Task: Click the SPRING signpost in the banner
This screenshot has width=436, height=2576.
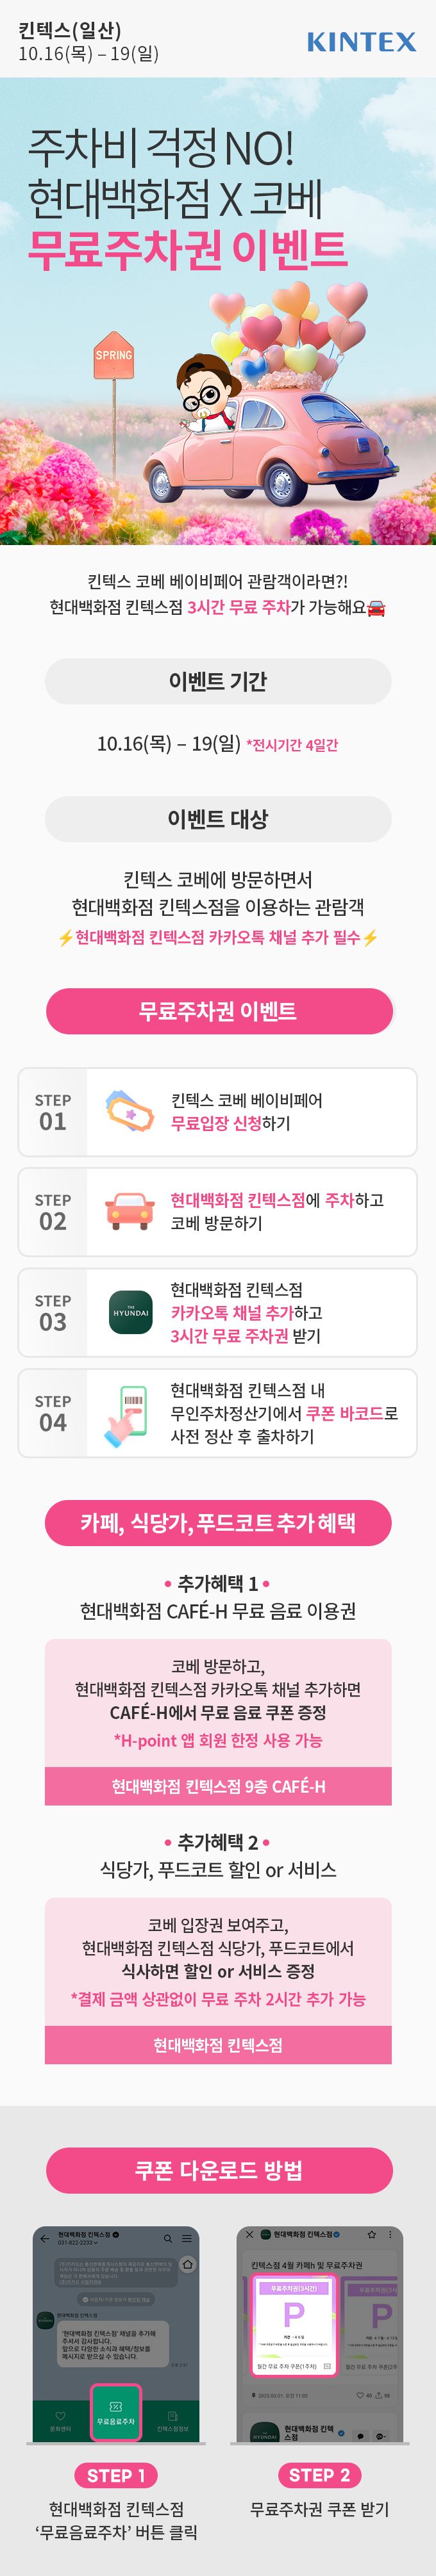Action: (x=114, y=356)
